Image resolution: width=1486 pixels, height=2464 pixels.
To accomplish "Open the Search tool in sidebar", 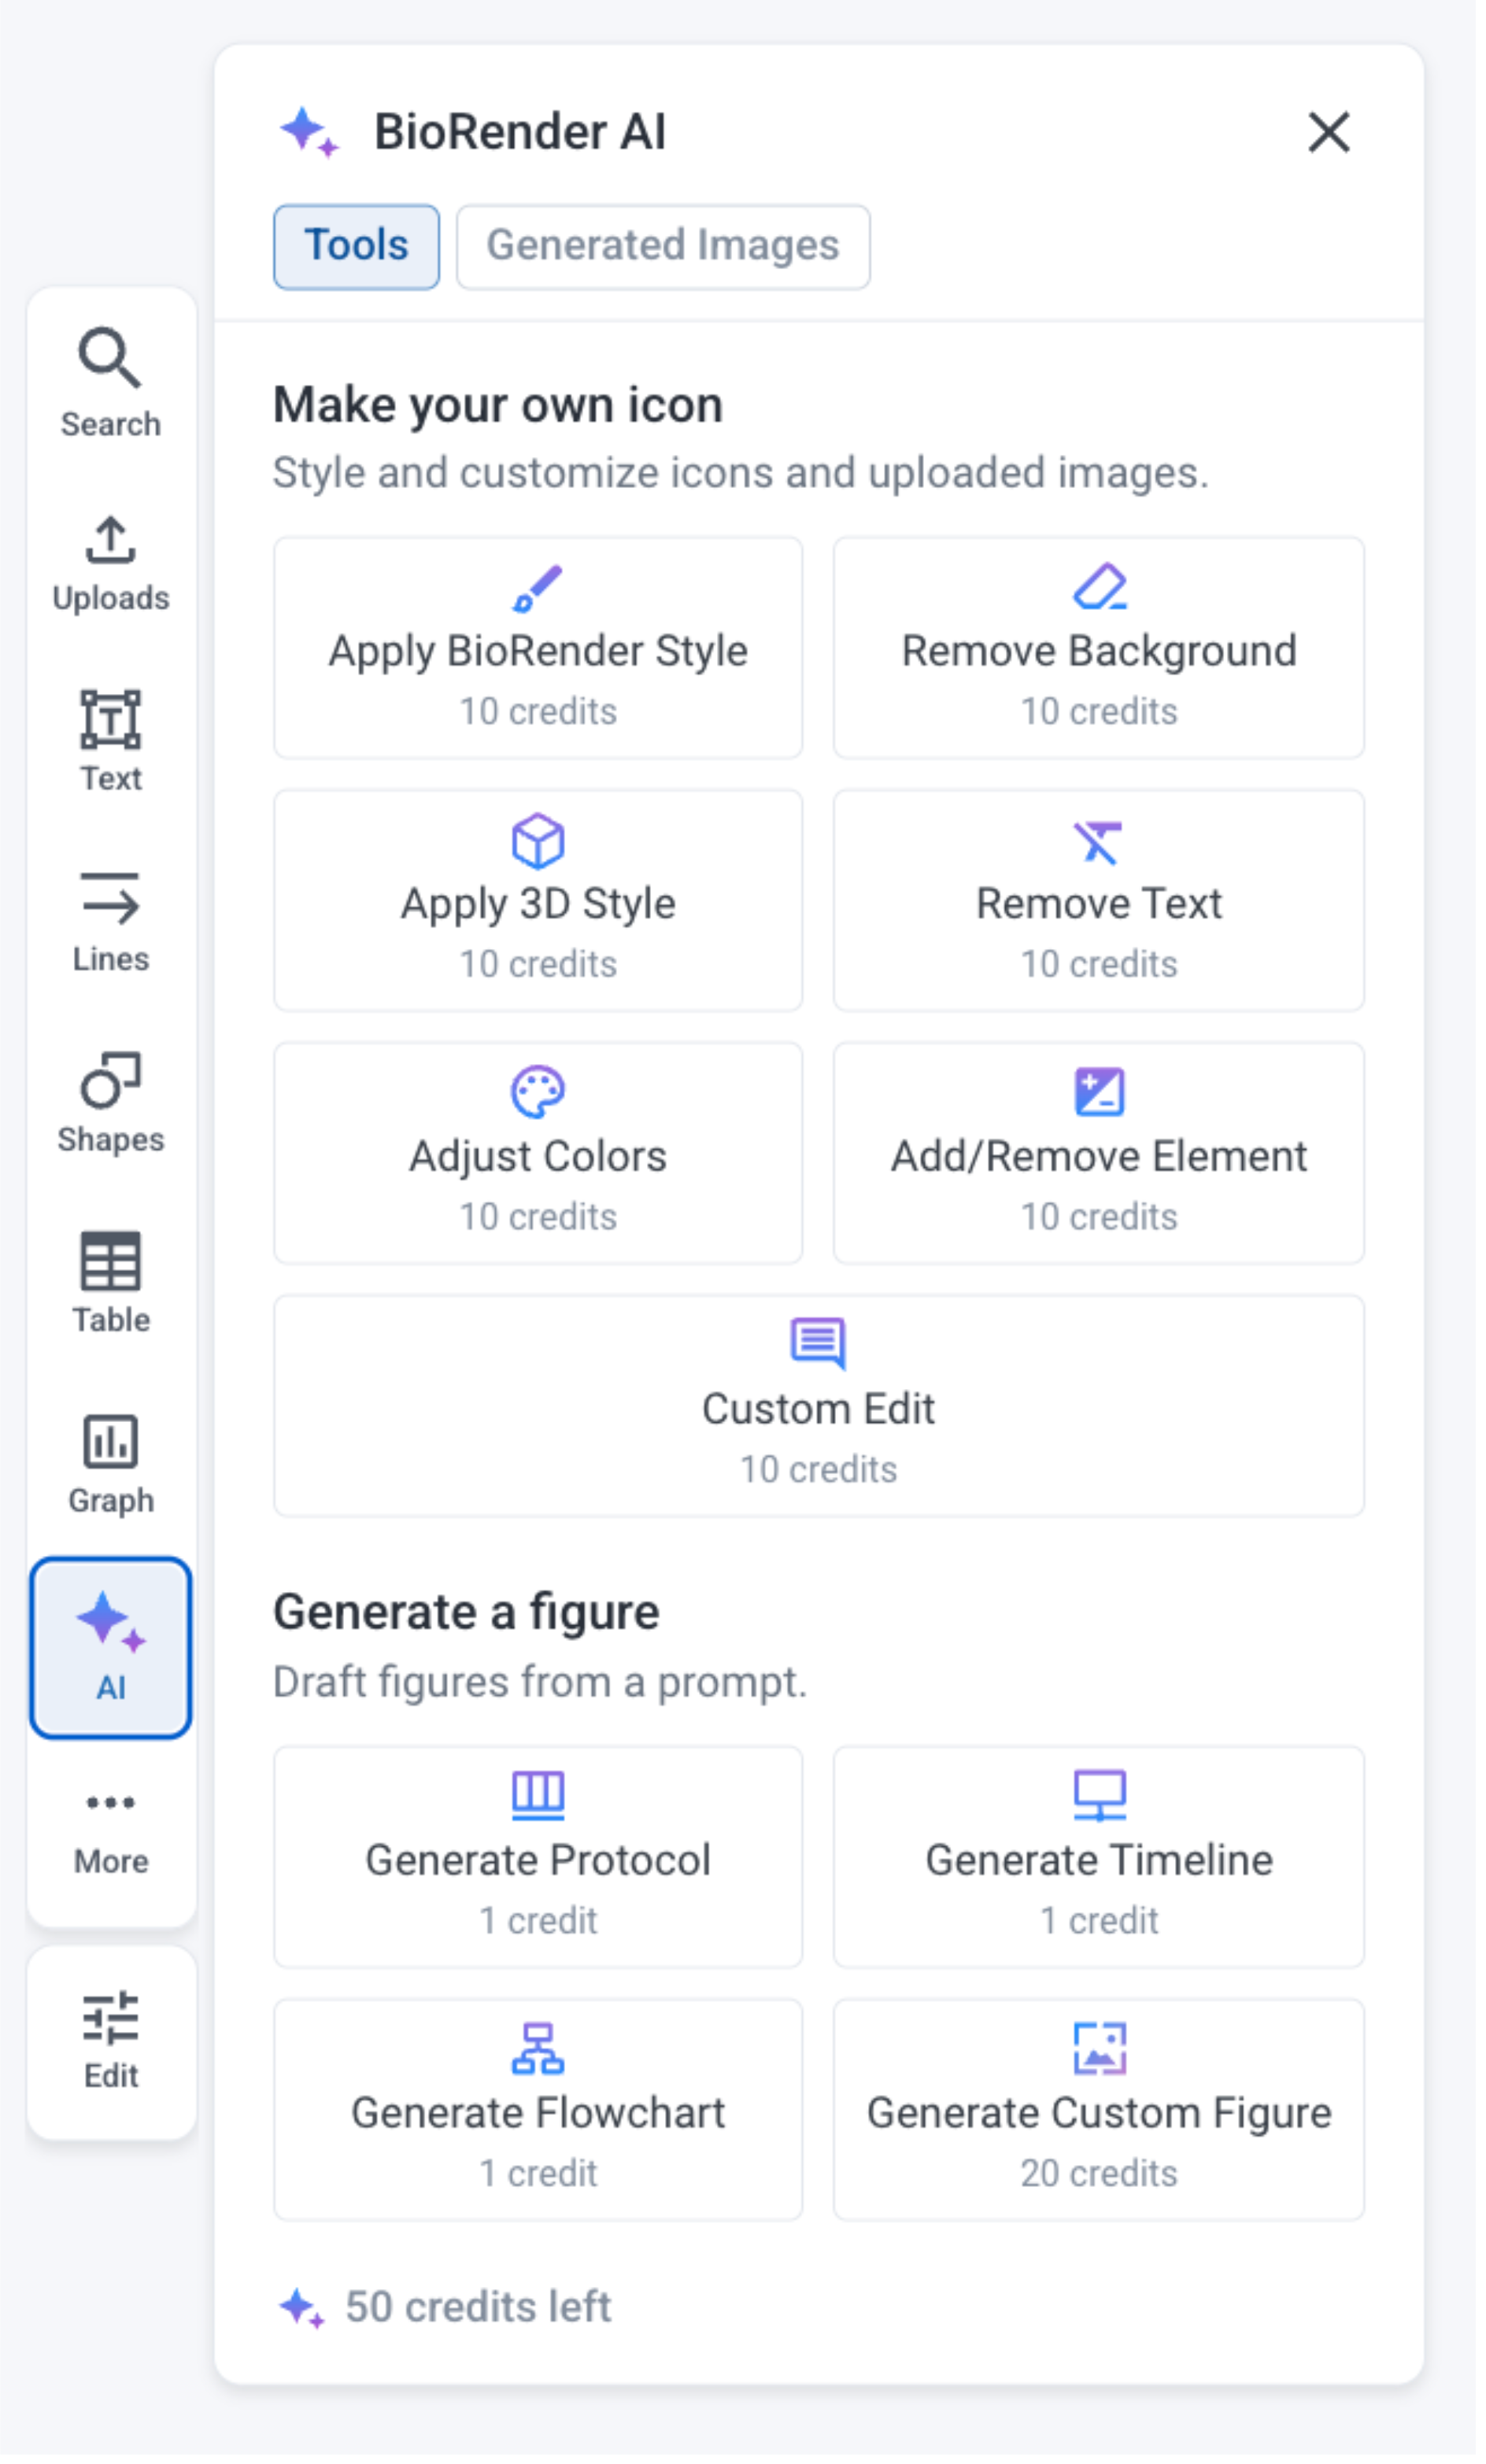I will coord(110,382).
